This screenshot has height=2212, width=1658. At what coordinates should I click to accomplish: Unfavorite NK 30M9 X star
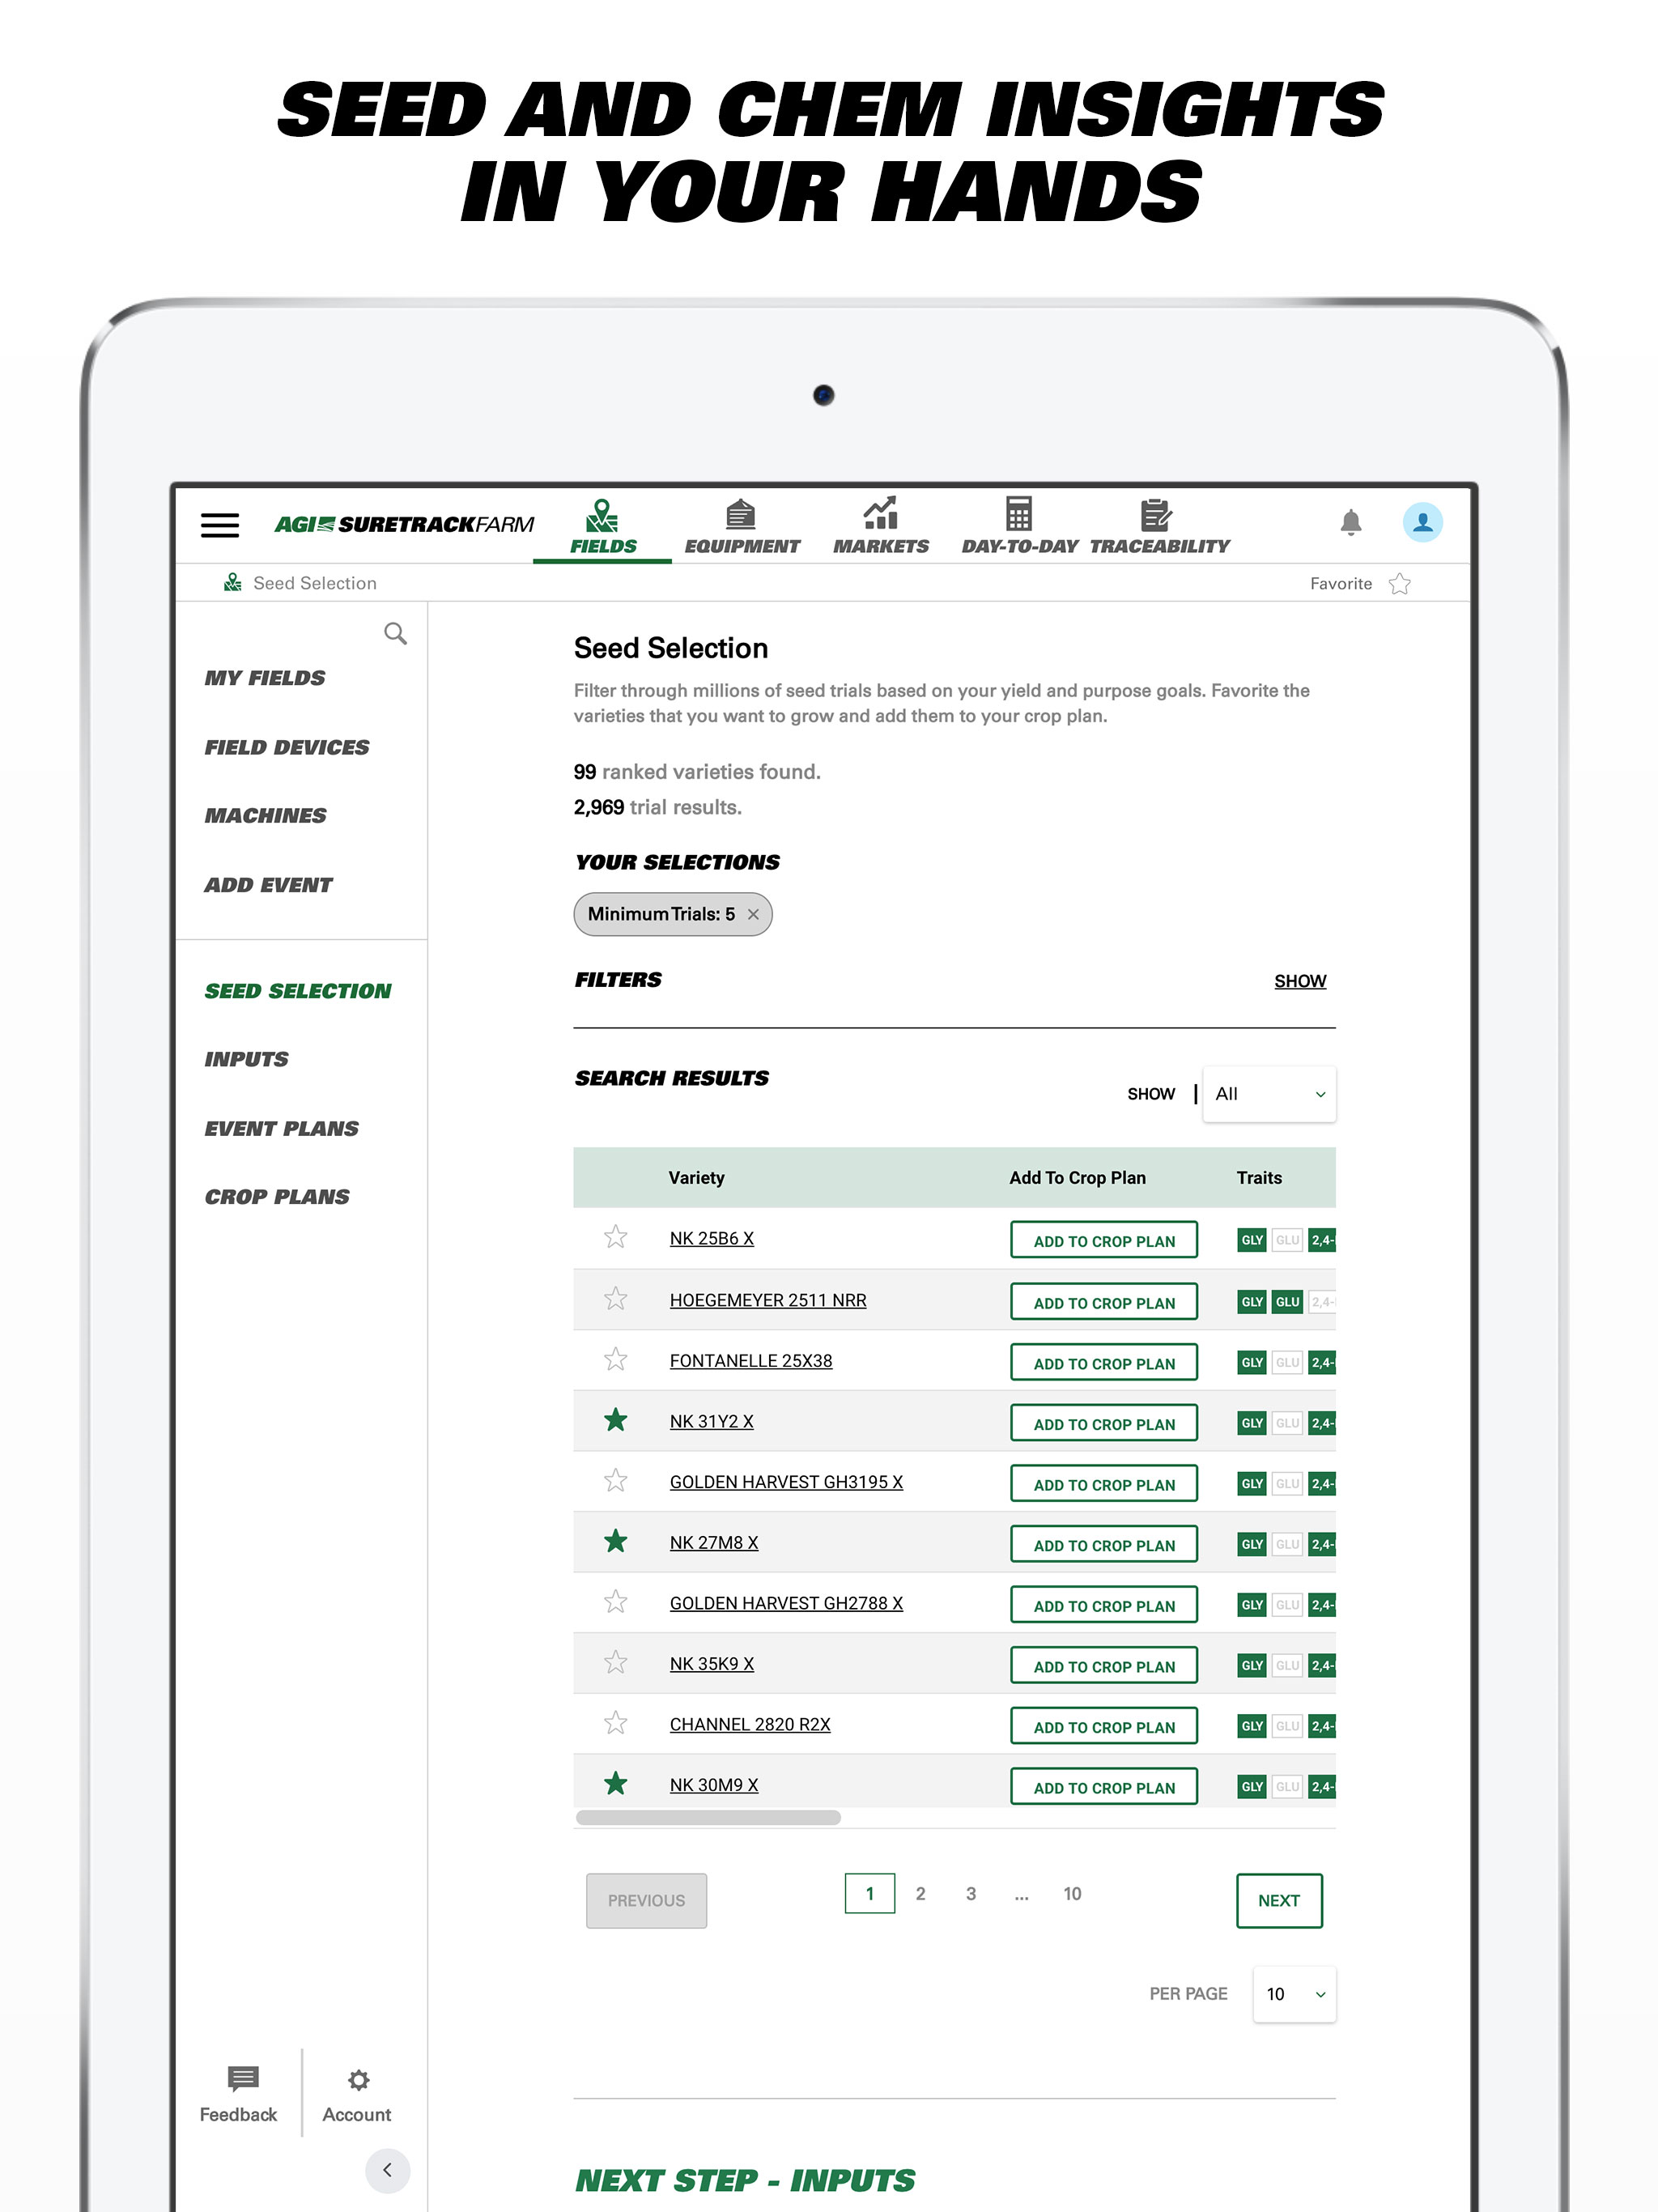coord(615,1783)
